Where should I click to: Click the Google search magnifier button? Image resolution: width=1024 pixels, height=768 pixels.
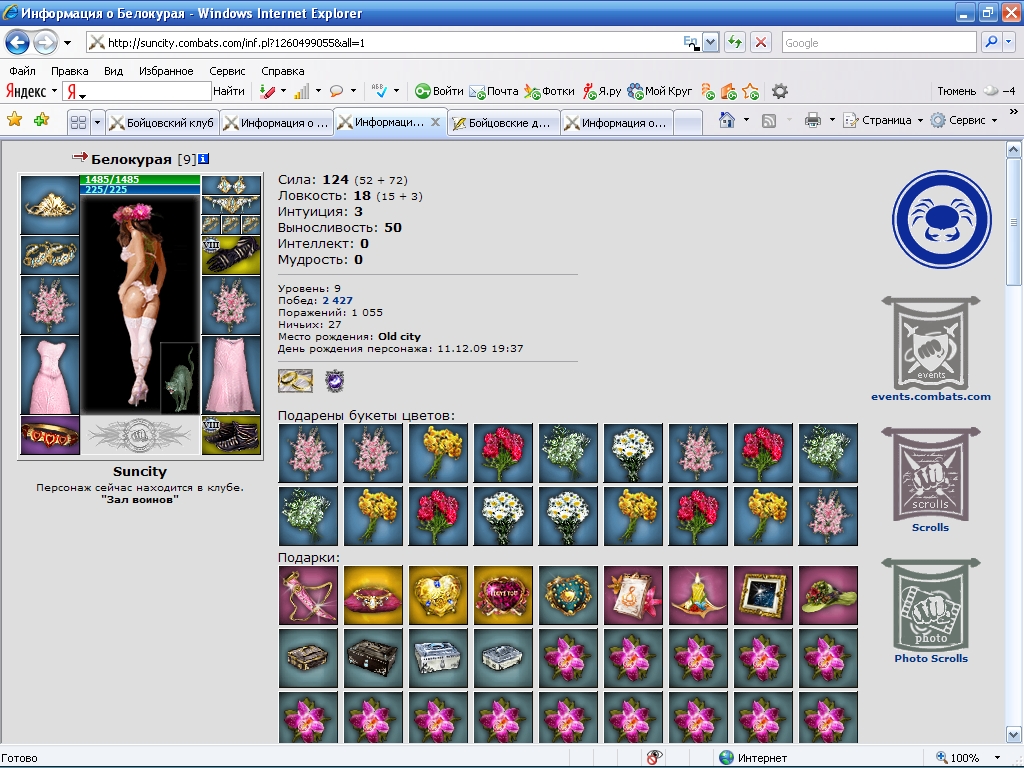pos(991,42)
